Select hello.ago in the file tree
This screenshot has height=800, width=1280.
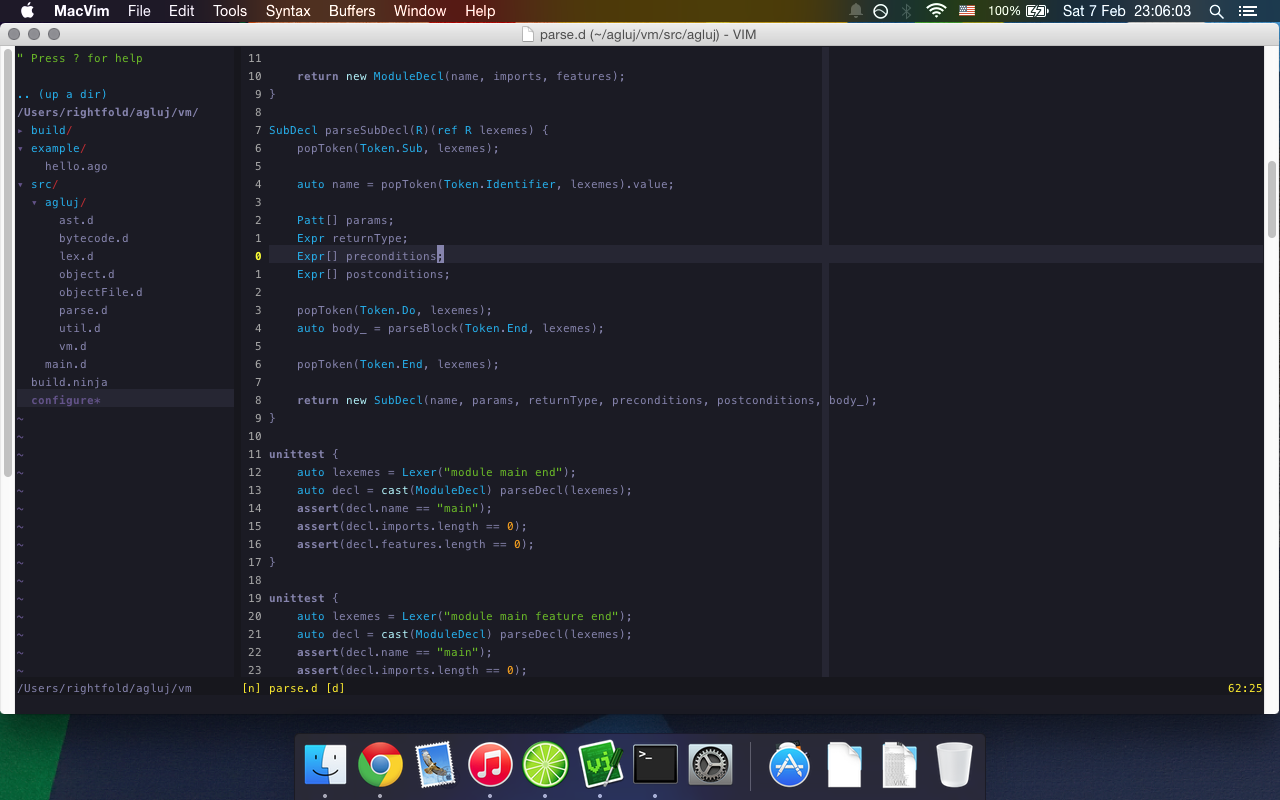76,166
